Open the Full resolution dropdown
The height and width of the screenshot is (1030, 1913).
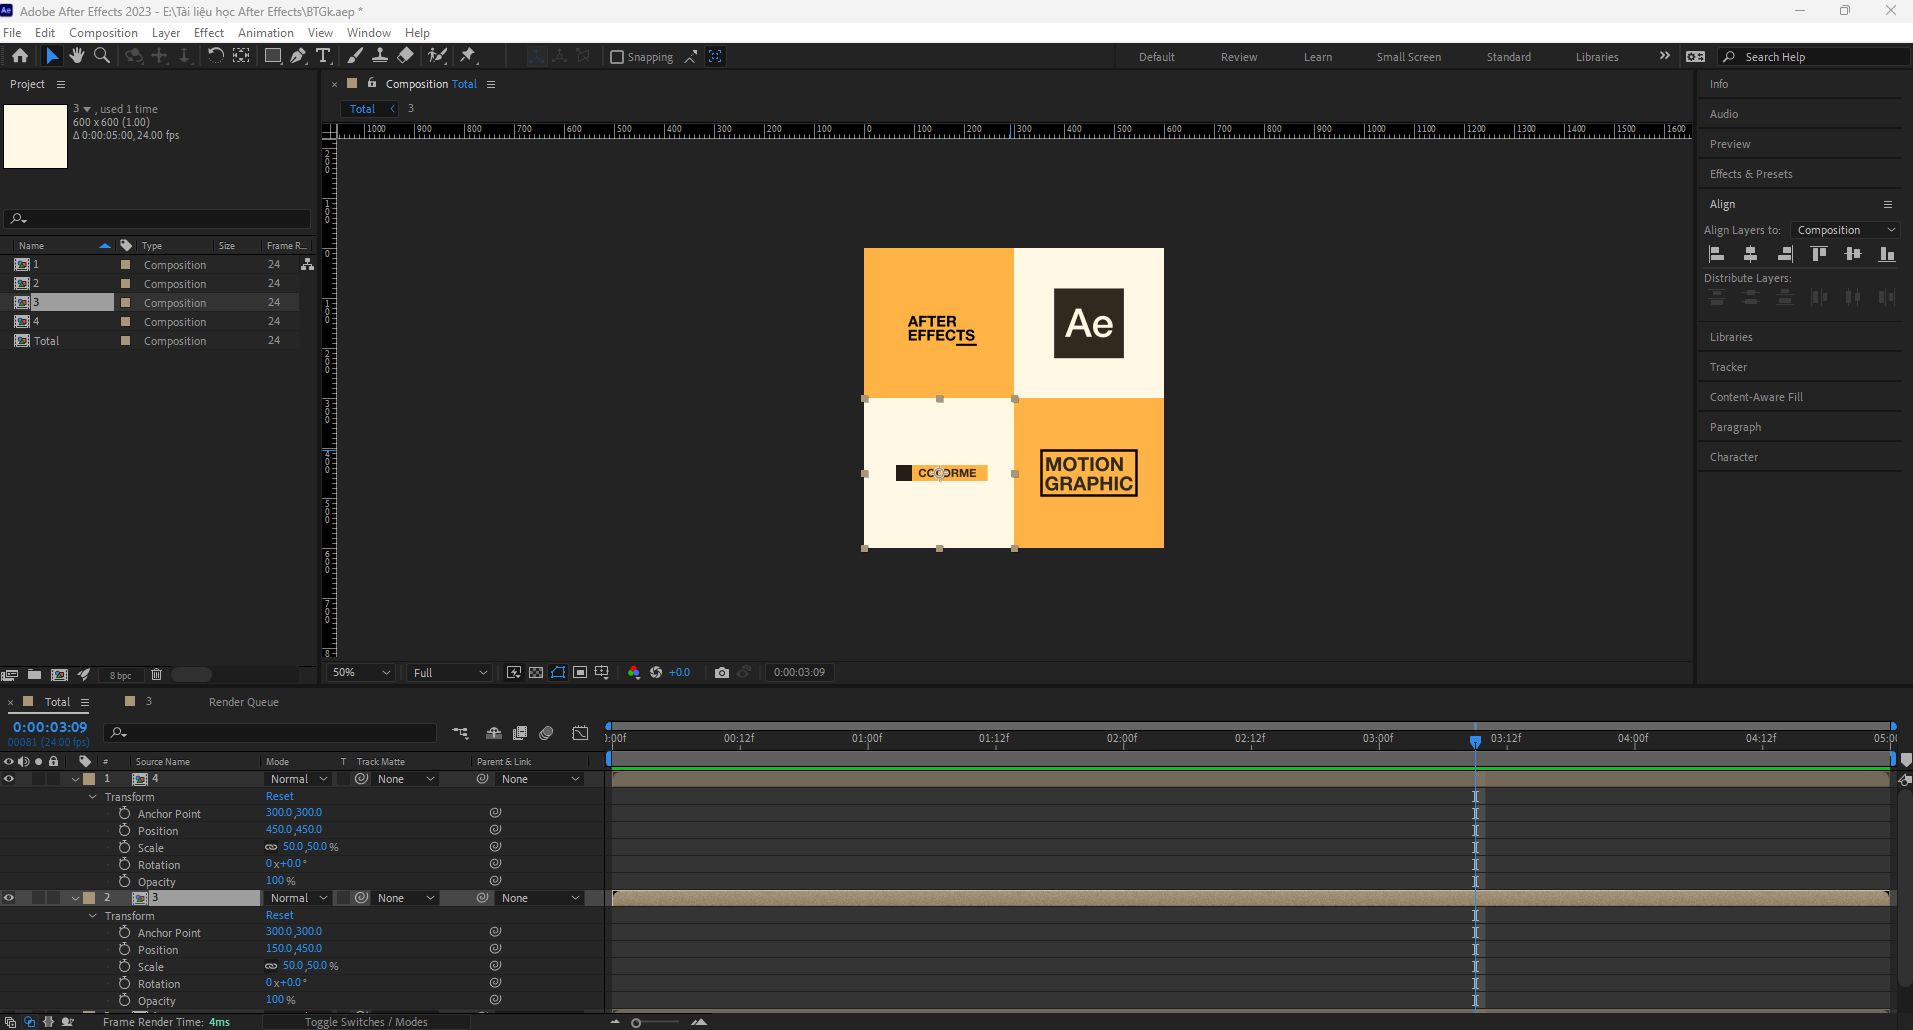(x=450, y=672)
